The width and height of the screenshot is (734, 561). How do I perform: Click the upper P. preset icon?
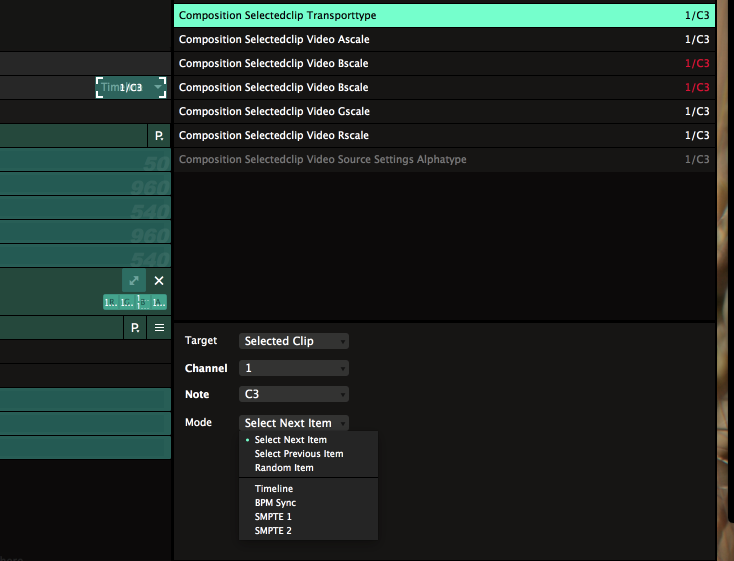coord(159,136)
